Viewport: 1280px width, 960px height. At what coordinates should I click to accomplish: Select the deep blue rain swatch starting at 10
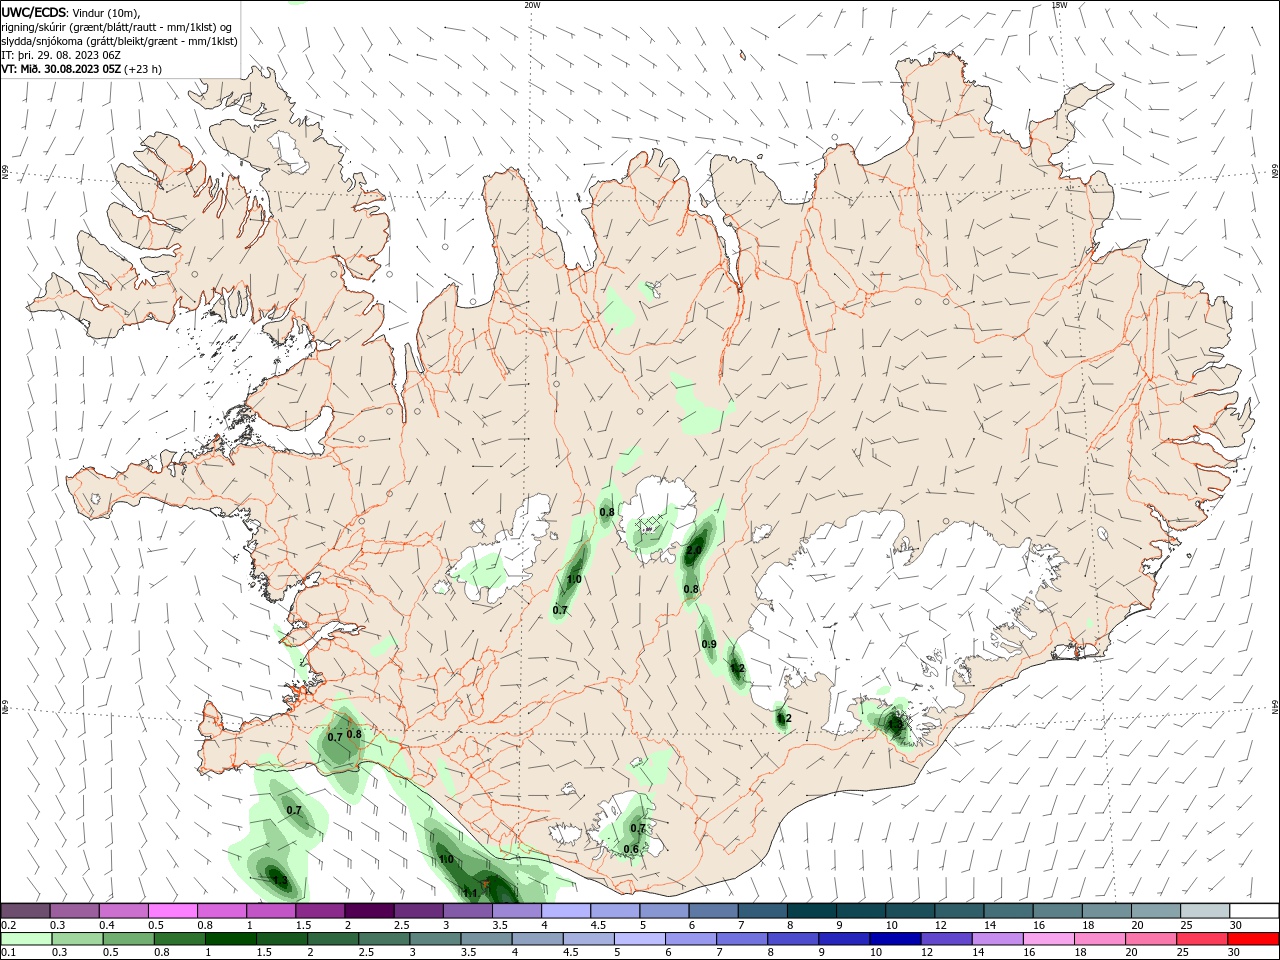pyautogui.click(x=896, y=939)
